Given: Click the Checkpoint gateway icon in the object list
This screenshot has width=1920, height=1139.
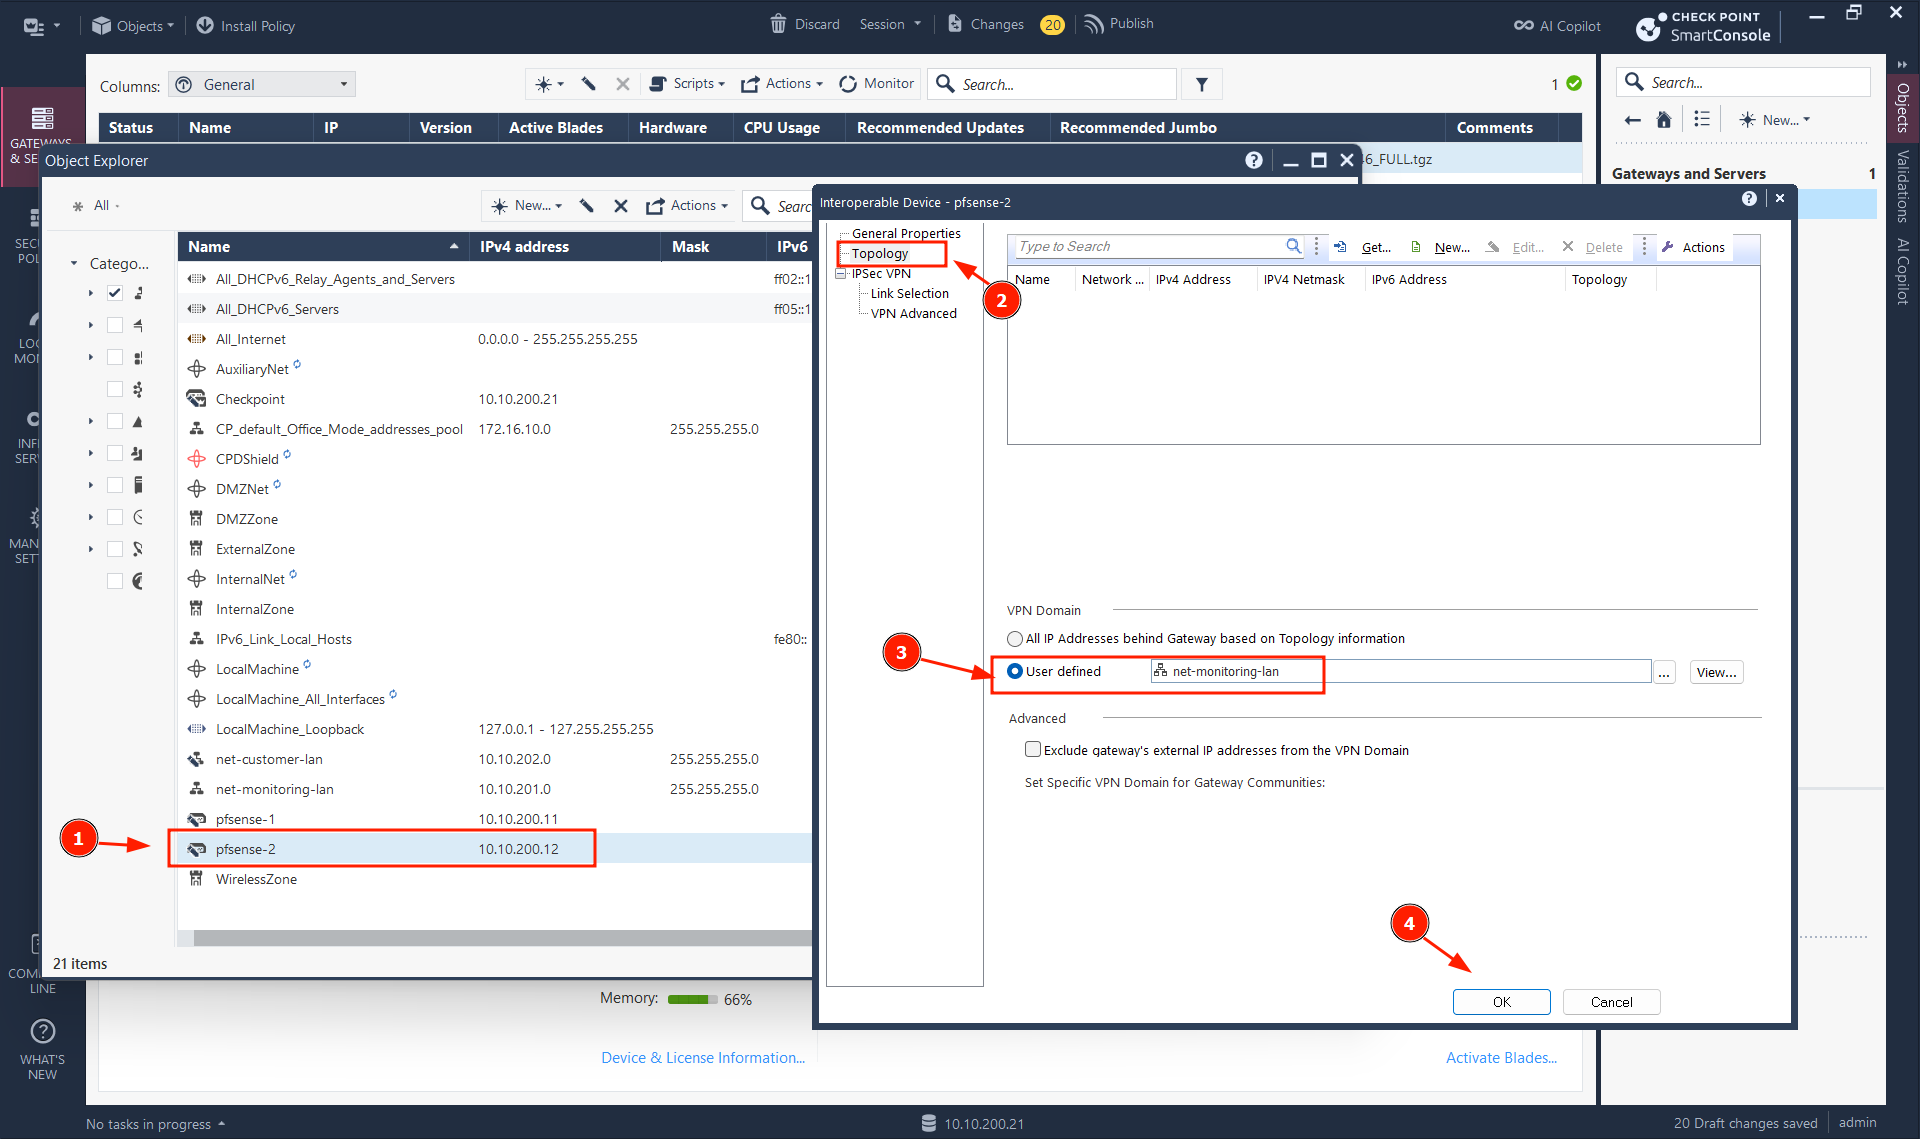Looking at the screenshot, I should [x=196, y=399].
